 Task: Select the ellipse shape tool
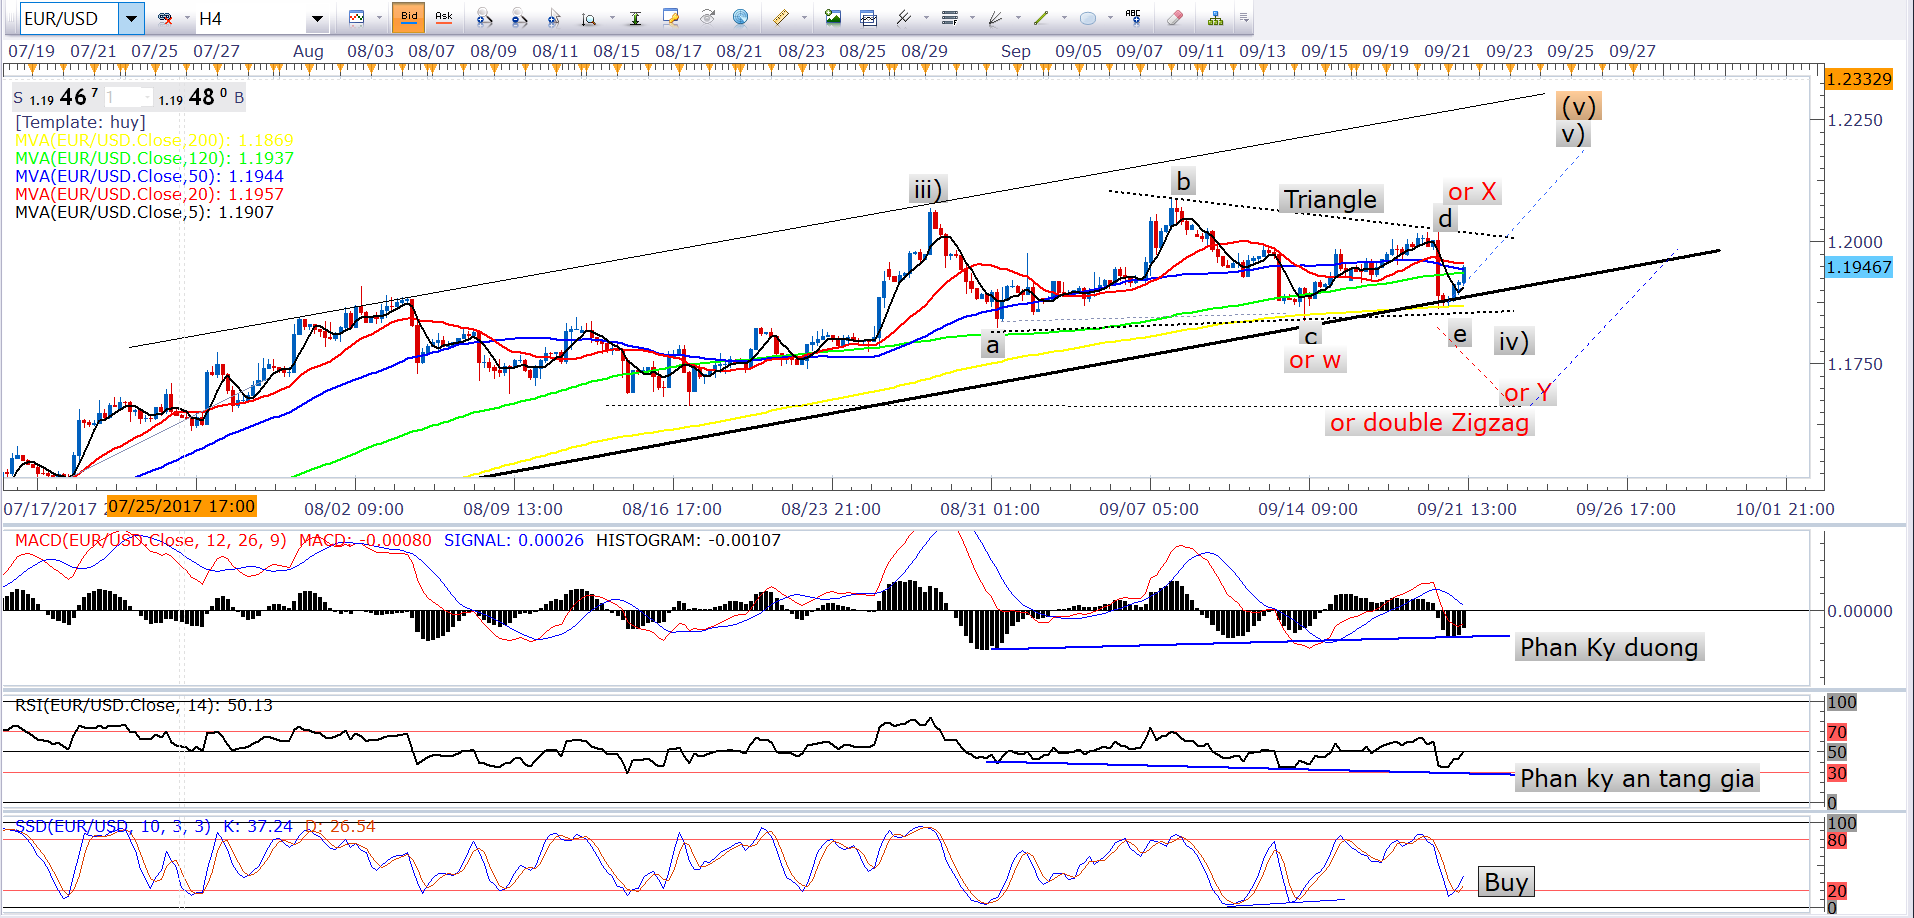click(x=1088, y=18)
